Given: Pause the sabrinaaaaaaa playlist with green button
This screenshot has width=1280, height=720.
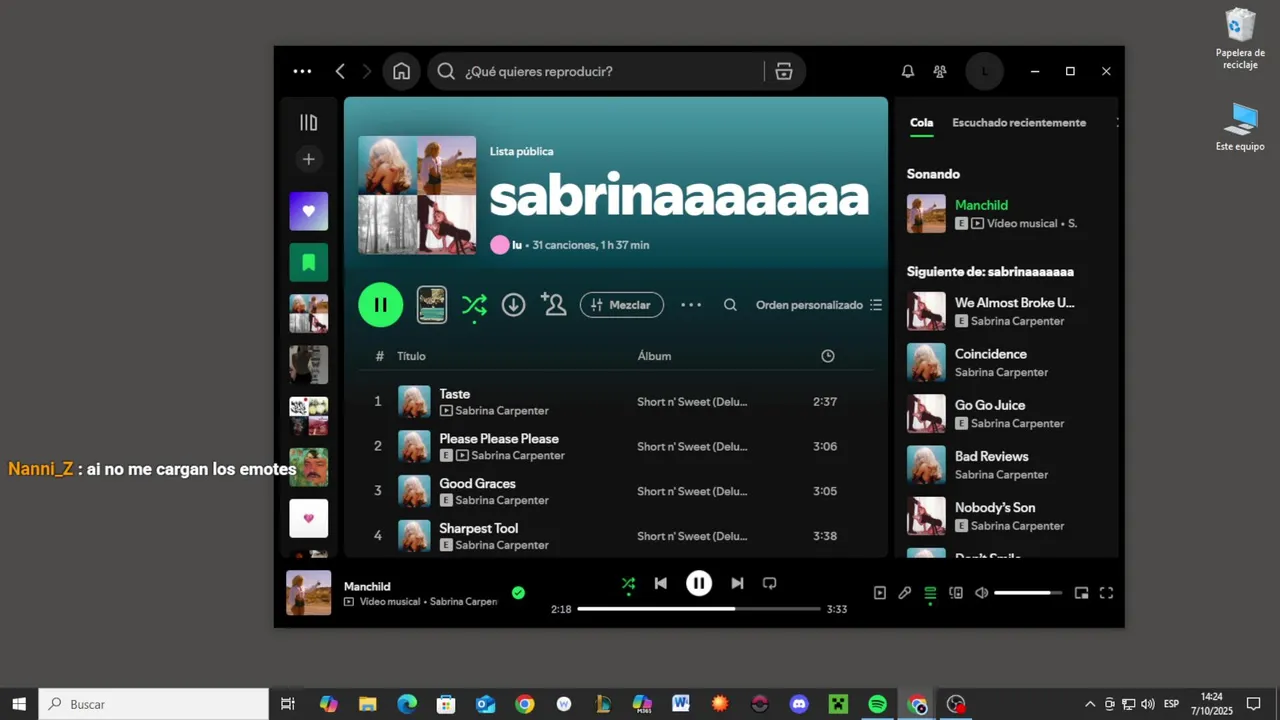Looking at the screenshot, I should 380,305.
